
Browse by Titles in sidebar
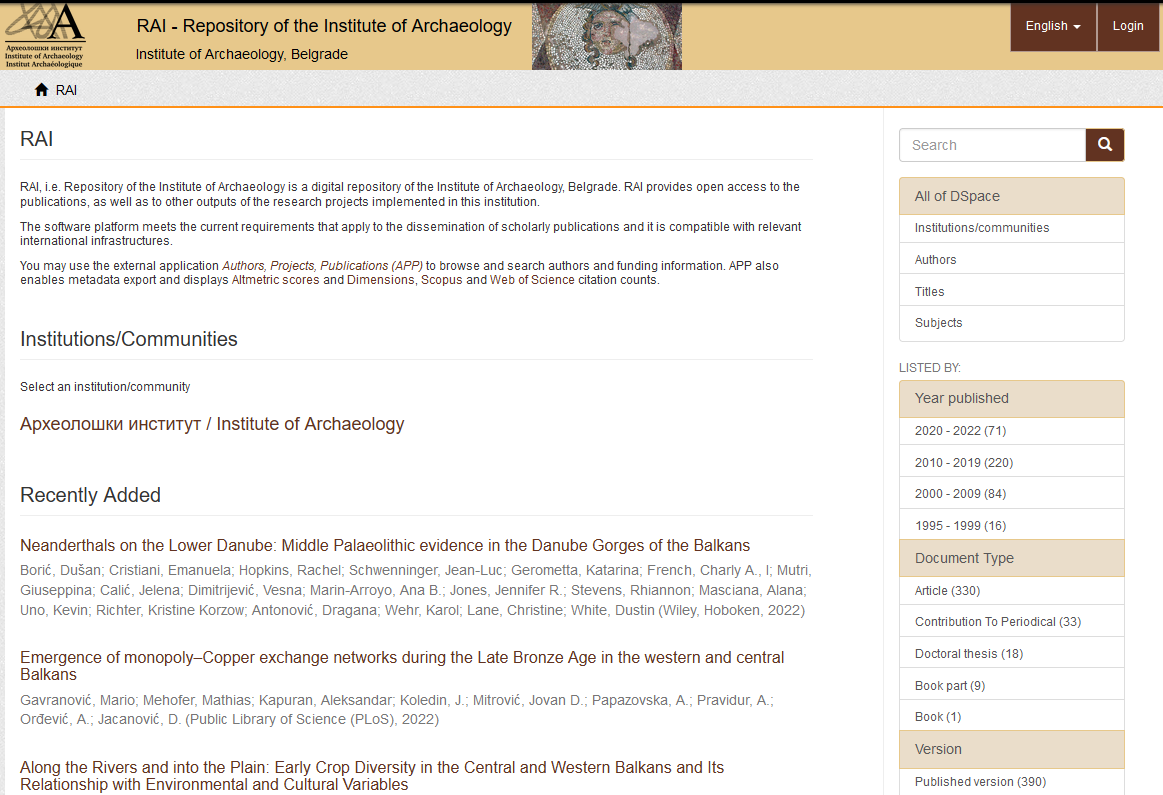coord(929,292)
